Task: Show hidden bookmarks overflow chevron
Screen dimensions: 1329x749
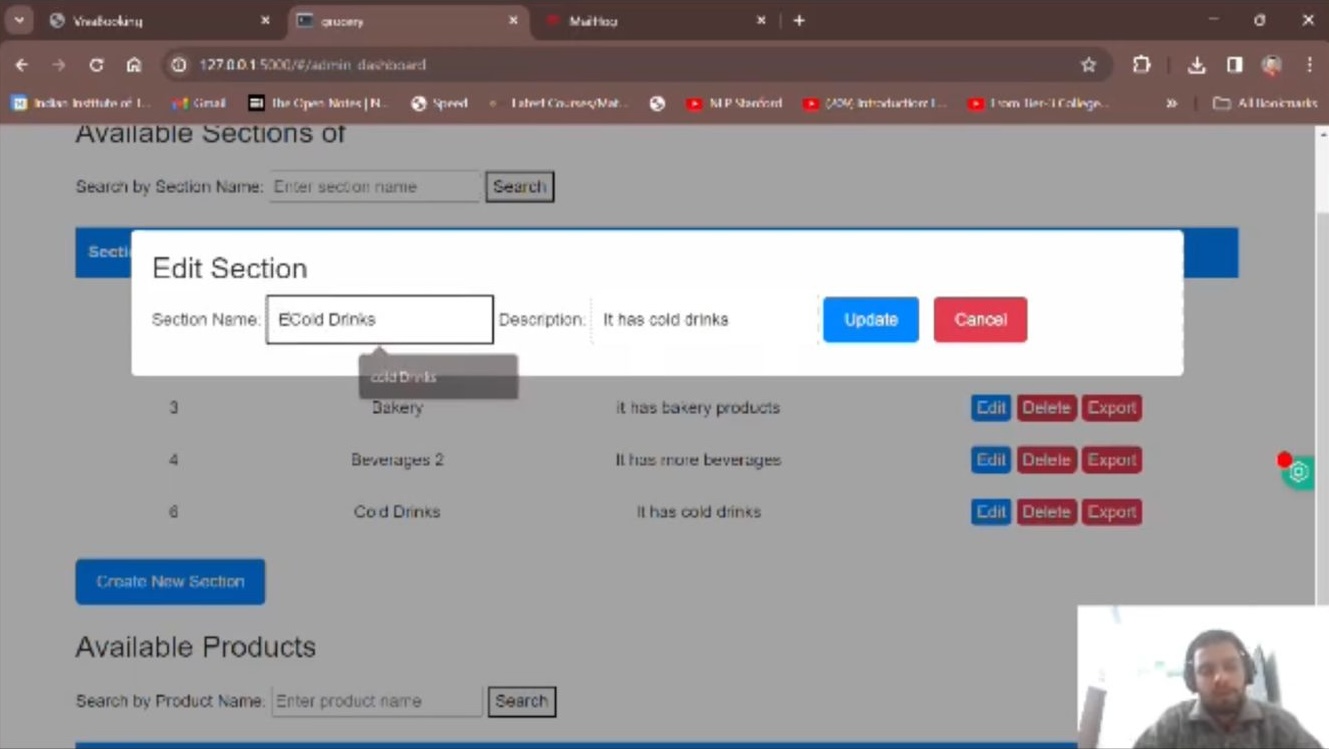Action: point(1171,103)
